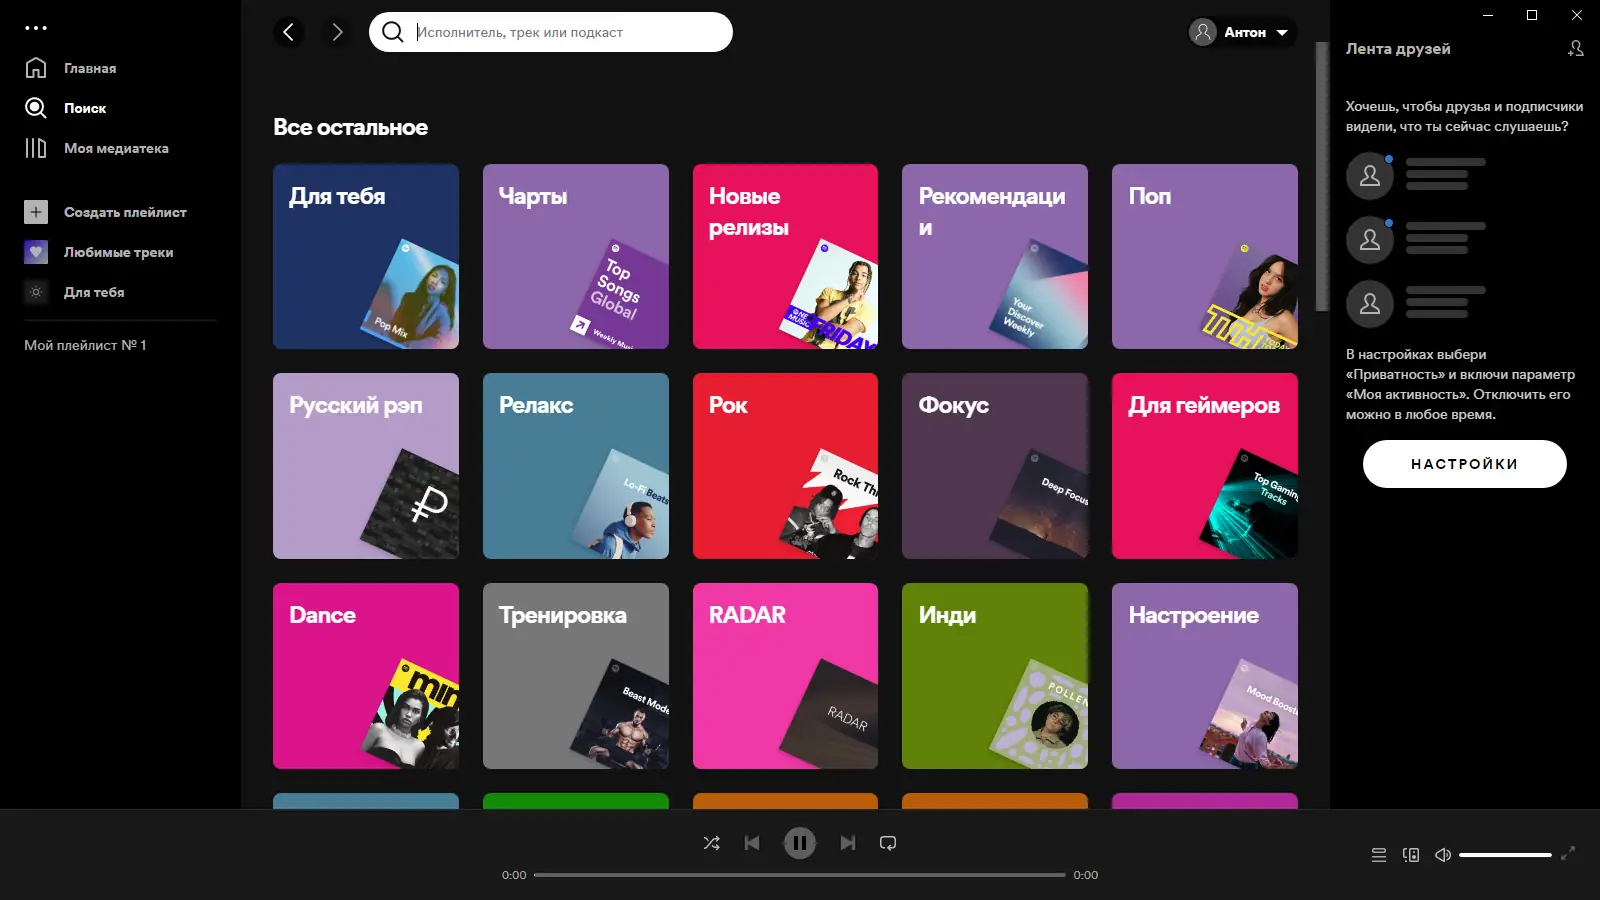Open the play queue

click(1379, 855)
